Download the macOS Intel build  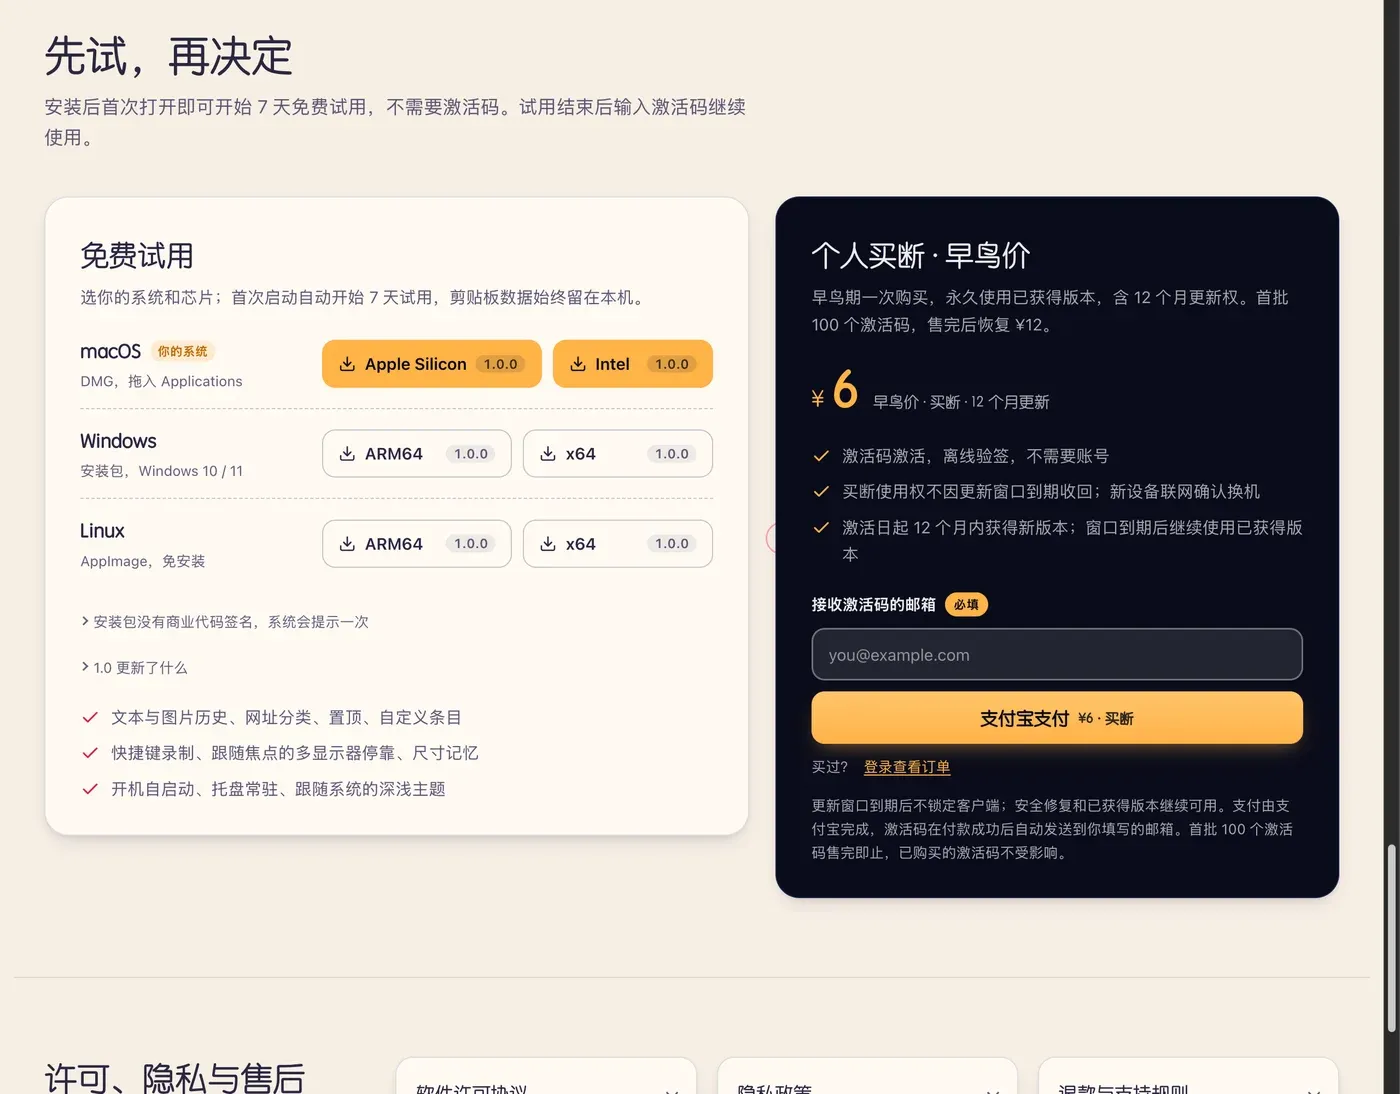tap(633, 364)
